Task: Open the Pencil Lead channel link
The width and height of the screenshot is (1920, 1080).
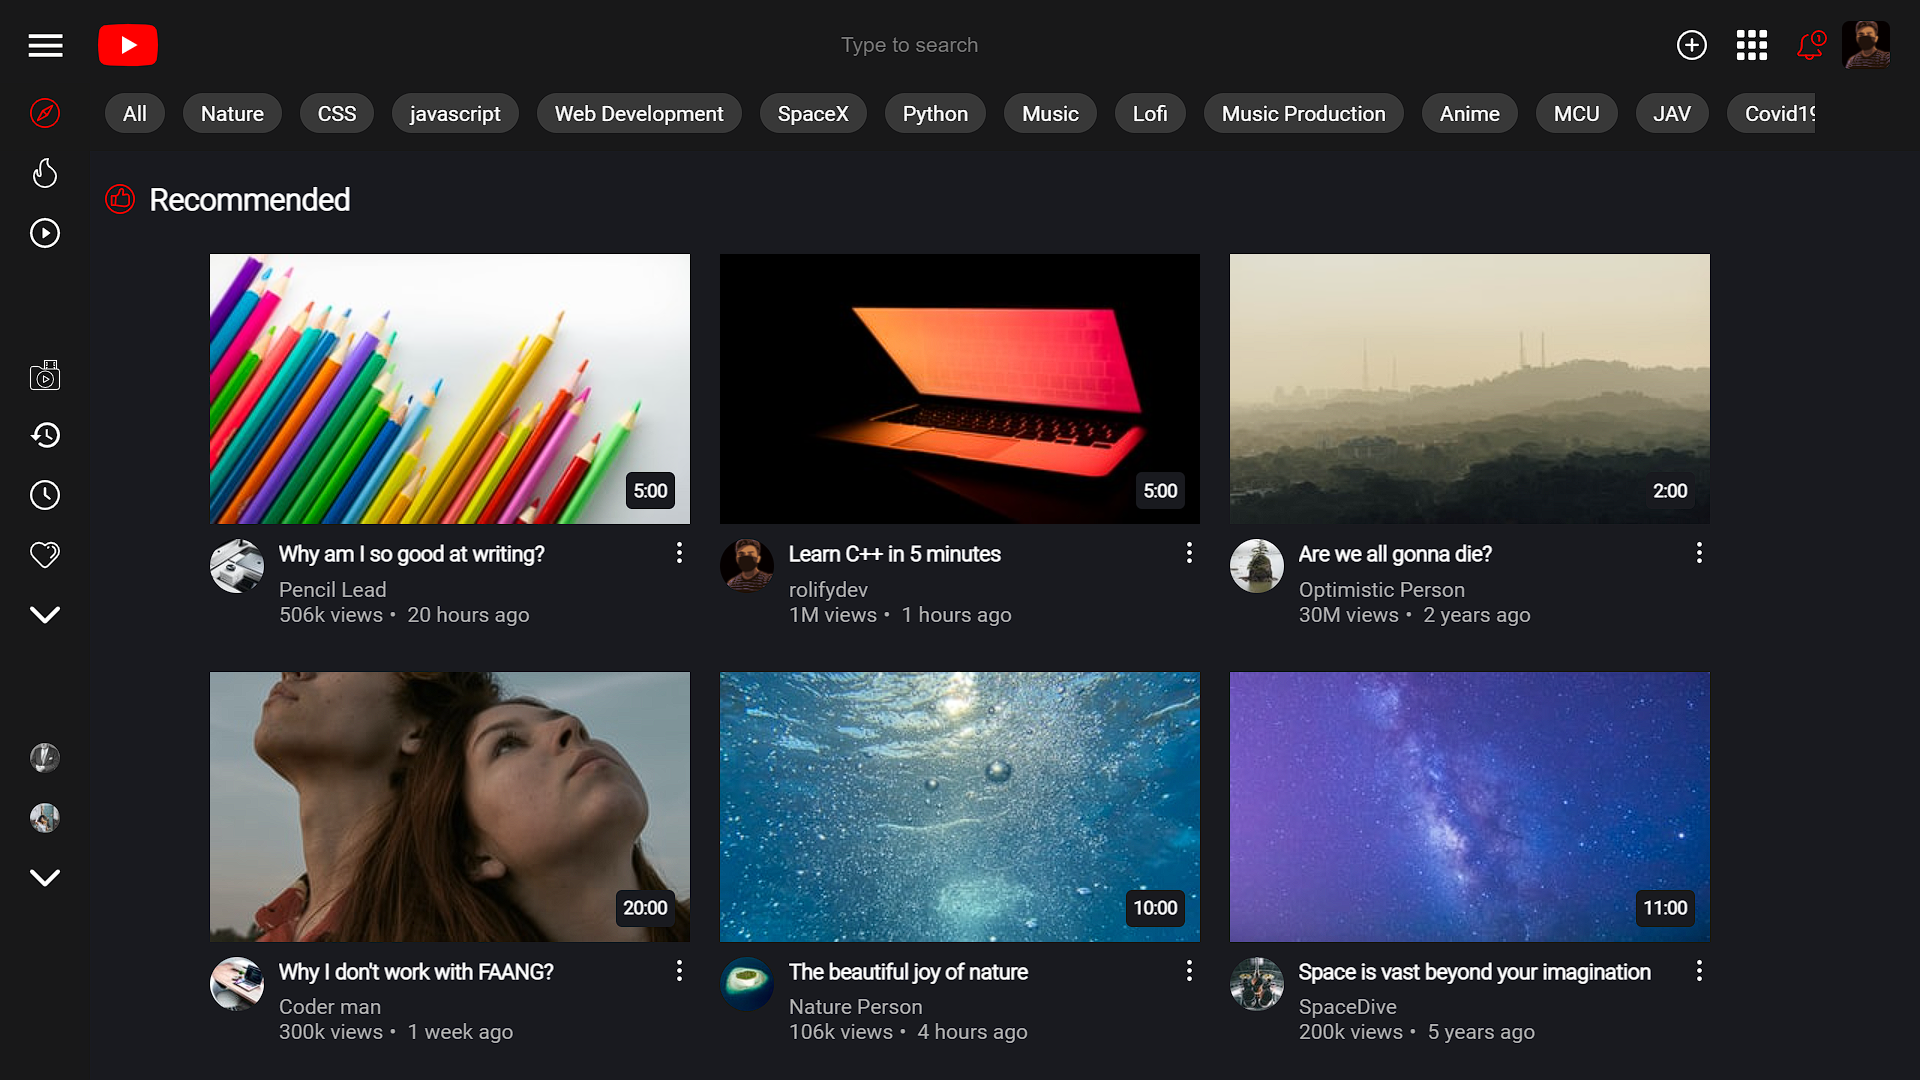Action: tap(332, 590)
